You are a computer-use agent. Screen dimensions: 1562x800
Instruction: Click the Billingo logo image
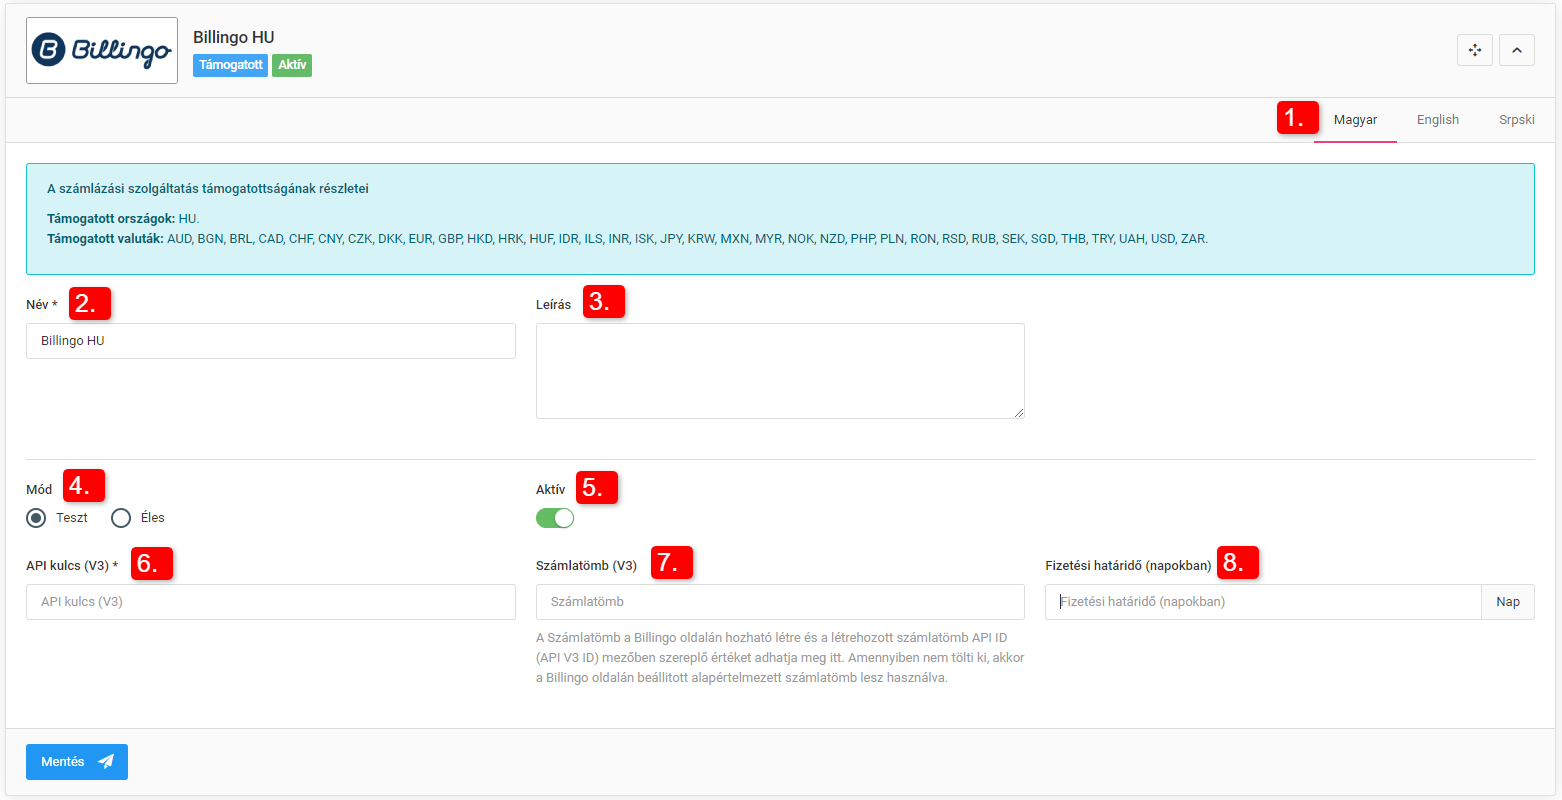click(102, 50)
